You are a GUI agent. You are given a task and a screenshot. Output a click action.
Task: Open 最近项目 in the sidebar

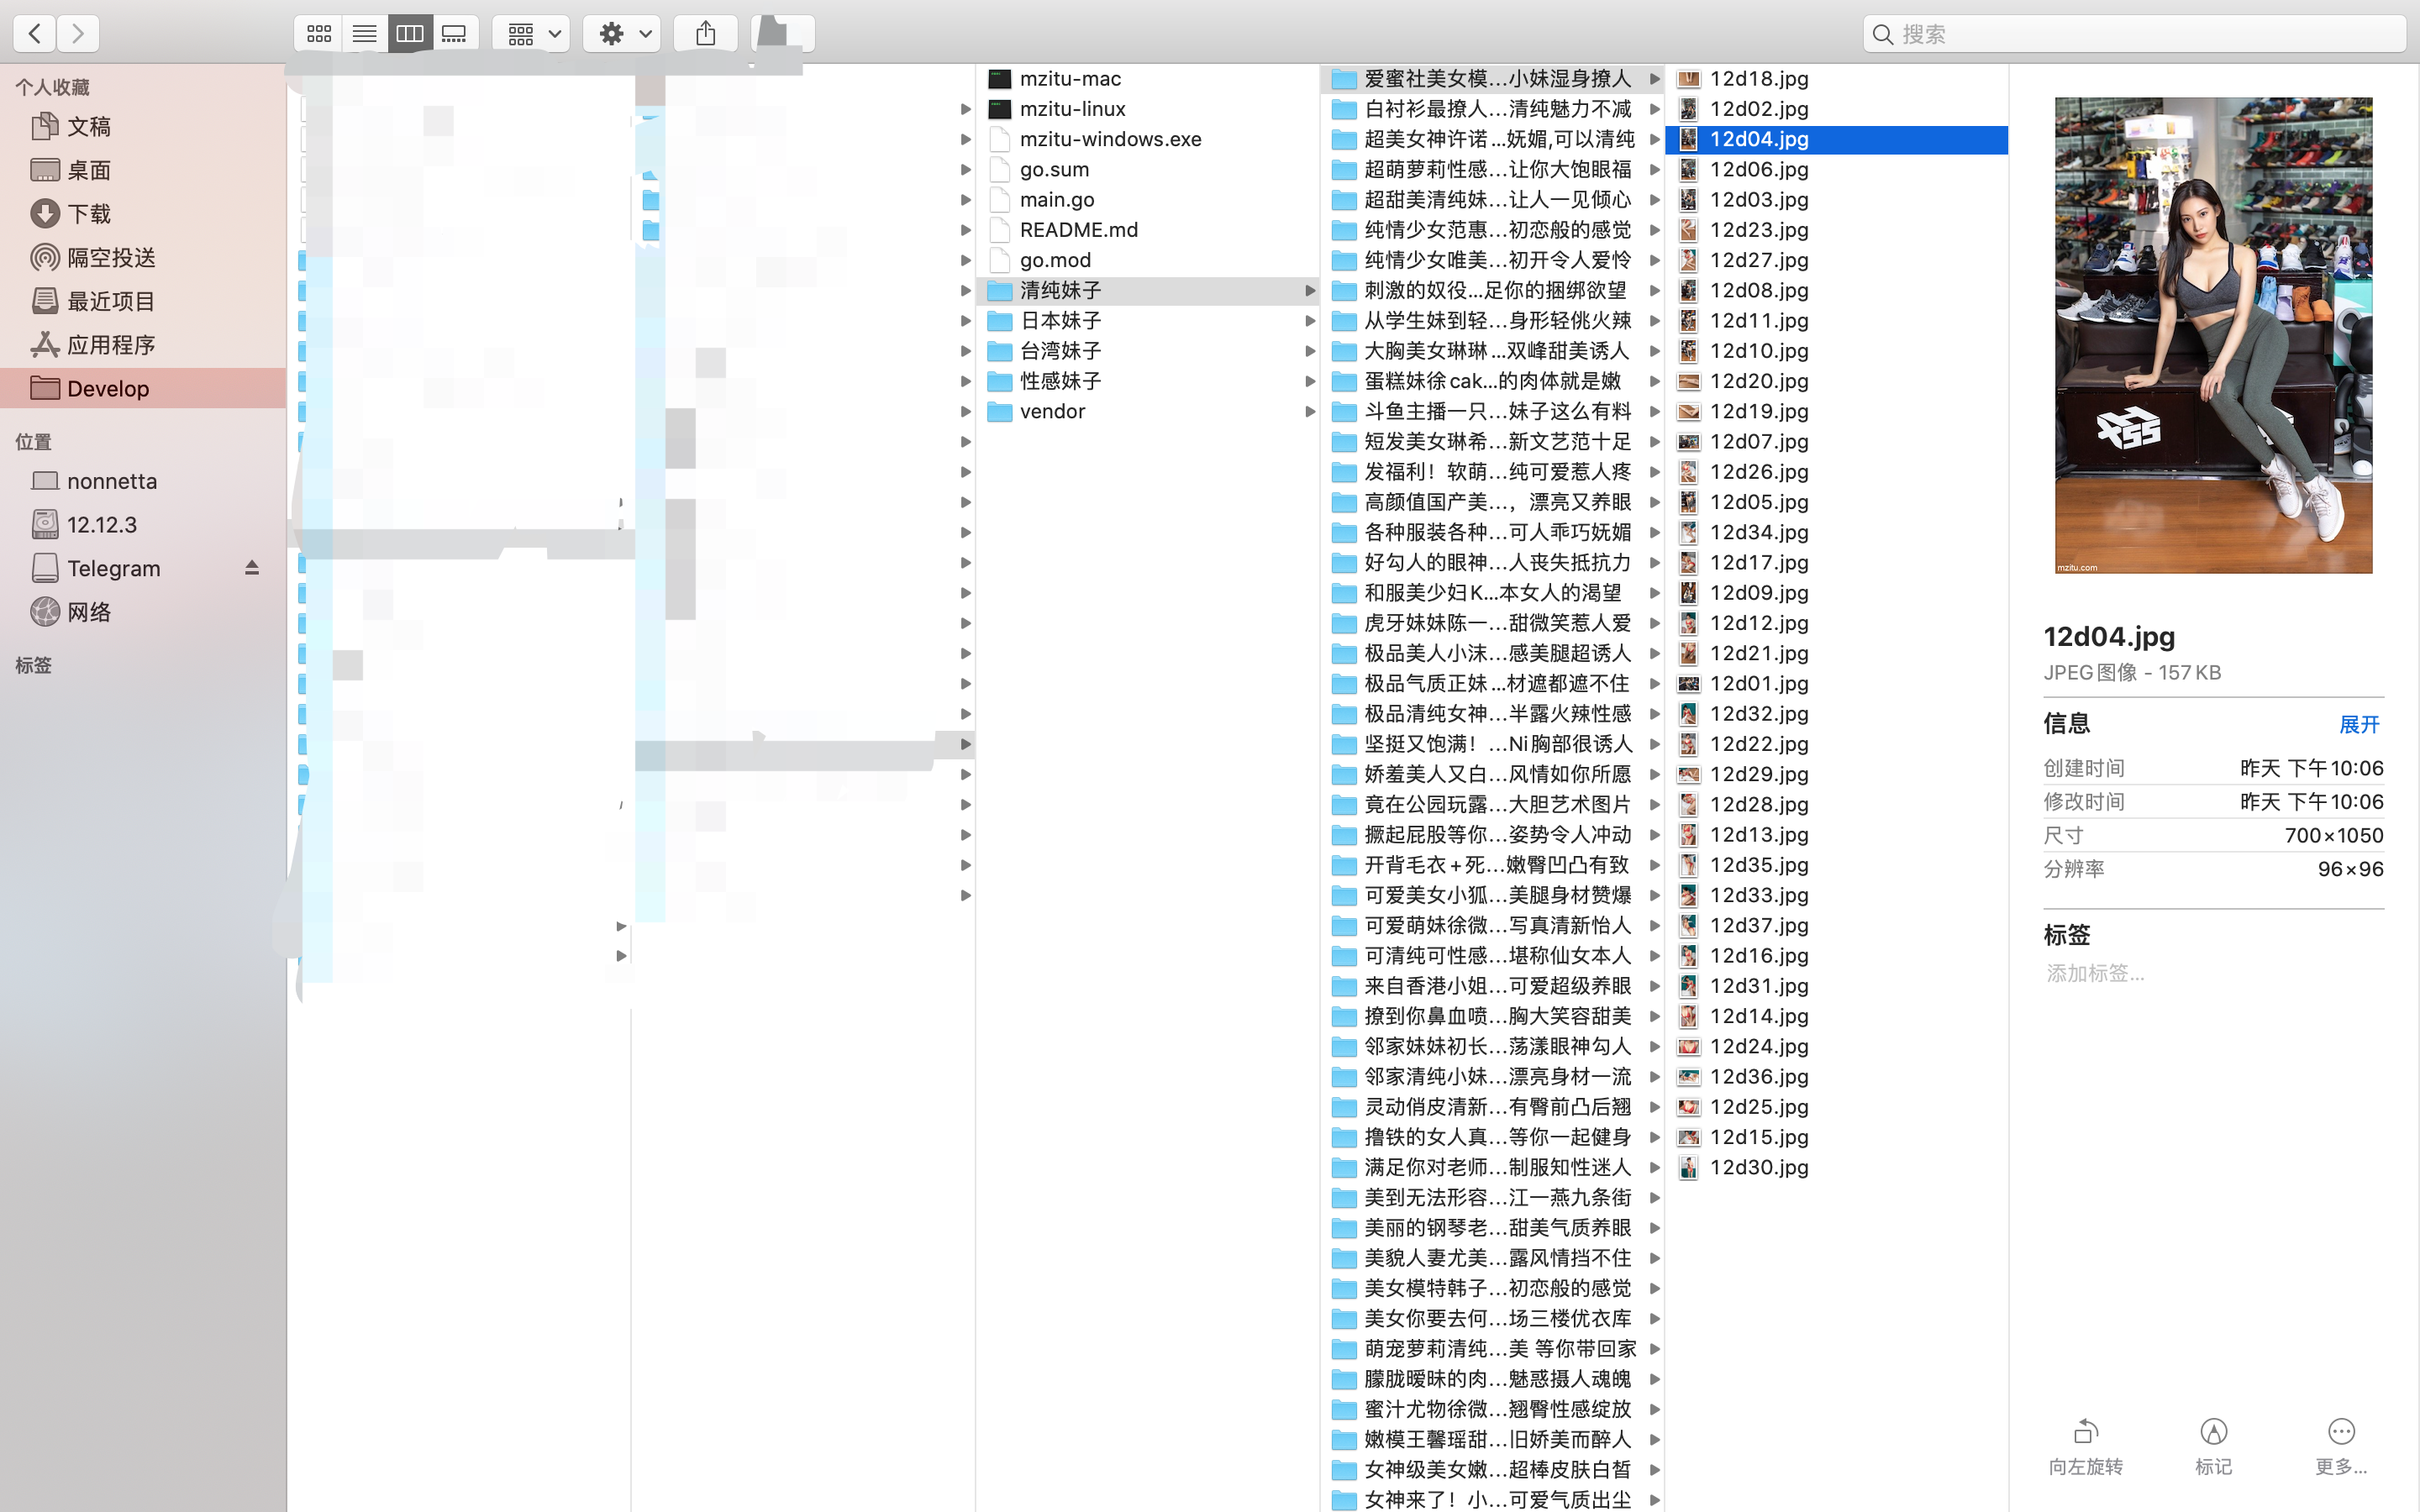click(143, 301)
